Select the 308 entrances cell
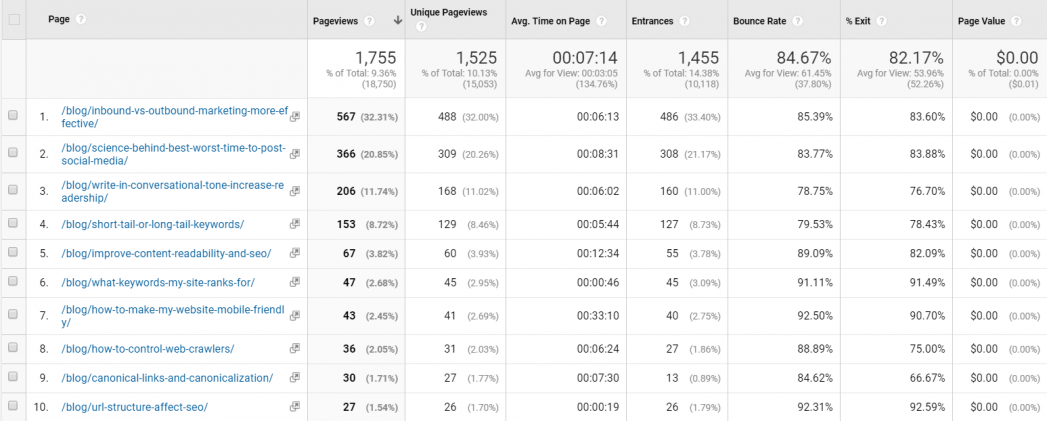Viewport: 1047px width, 421px height. (x=668, y=154)
